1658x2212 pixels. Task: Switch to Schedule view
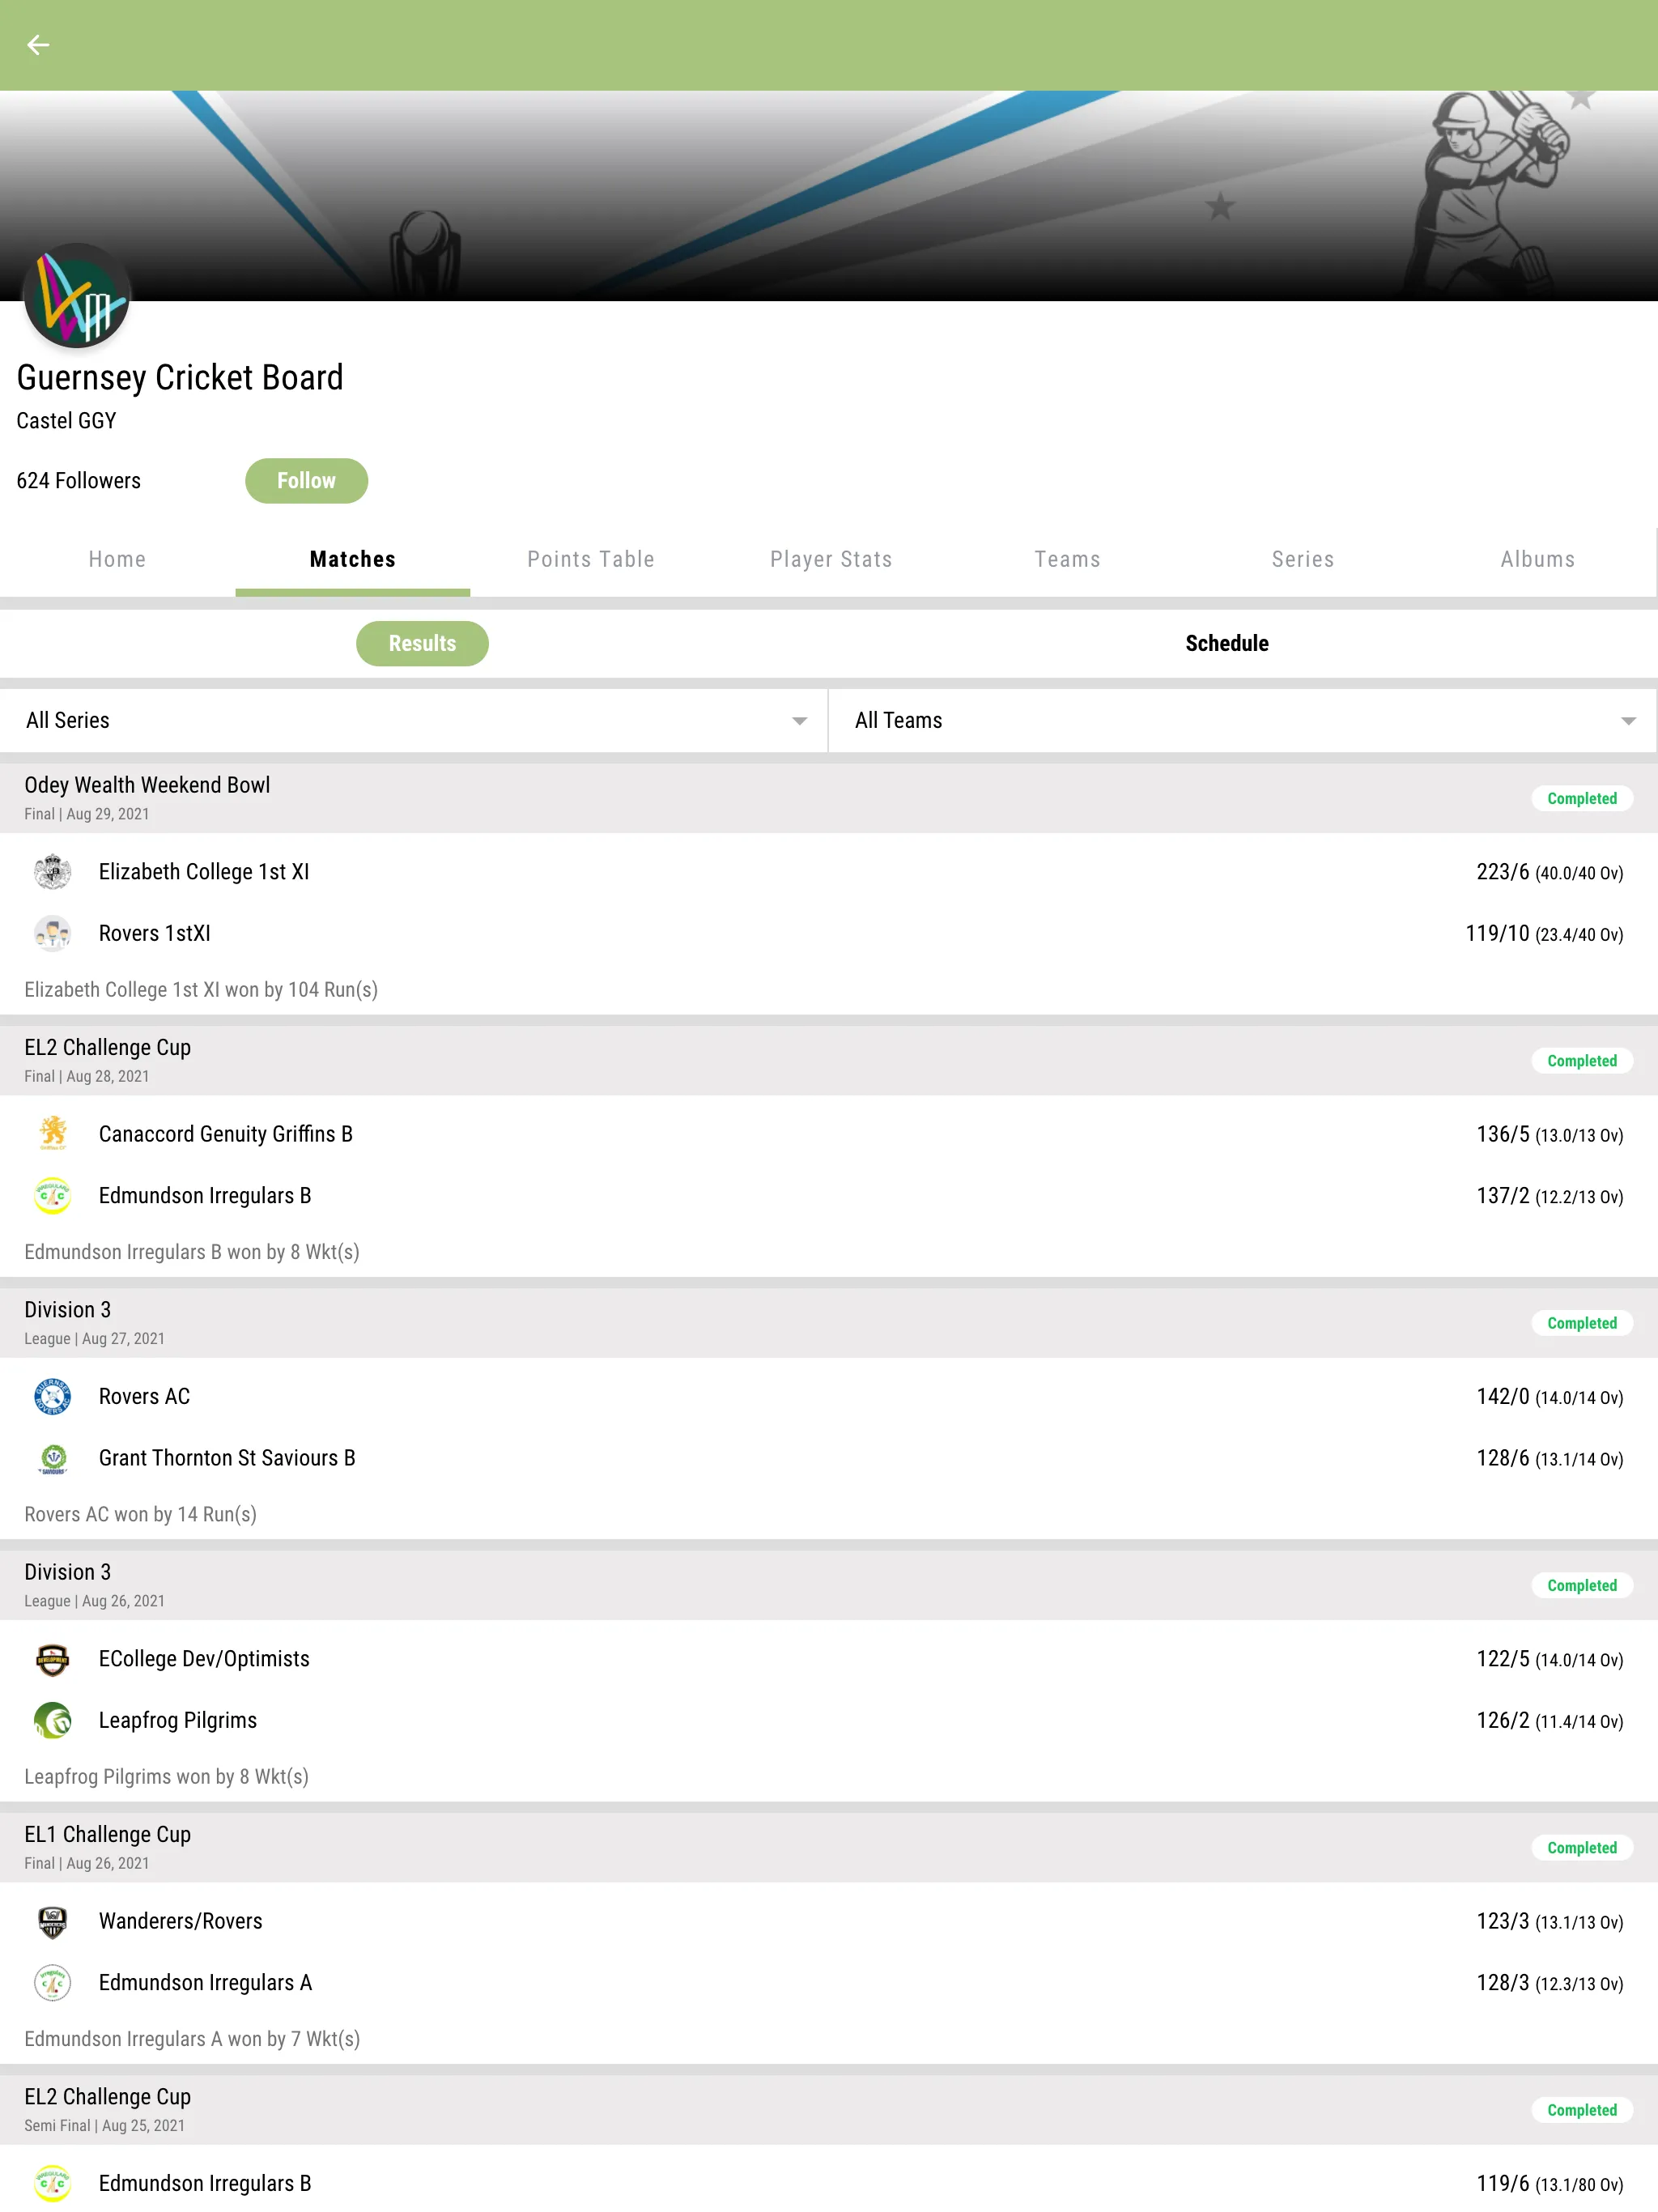tap(1226, 643)
